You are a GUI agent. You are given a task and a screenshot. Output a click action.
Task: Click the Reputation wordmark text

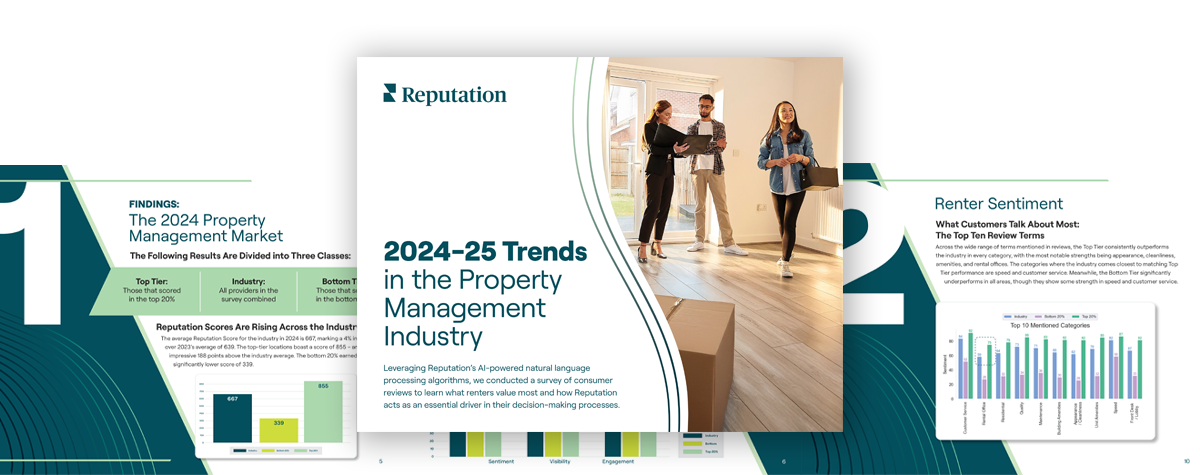coord(453,95)
